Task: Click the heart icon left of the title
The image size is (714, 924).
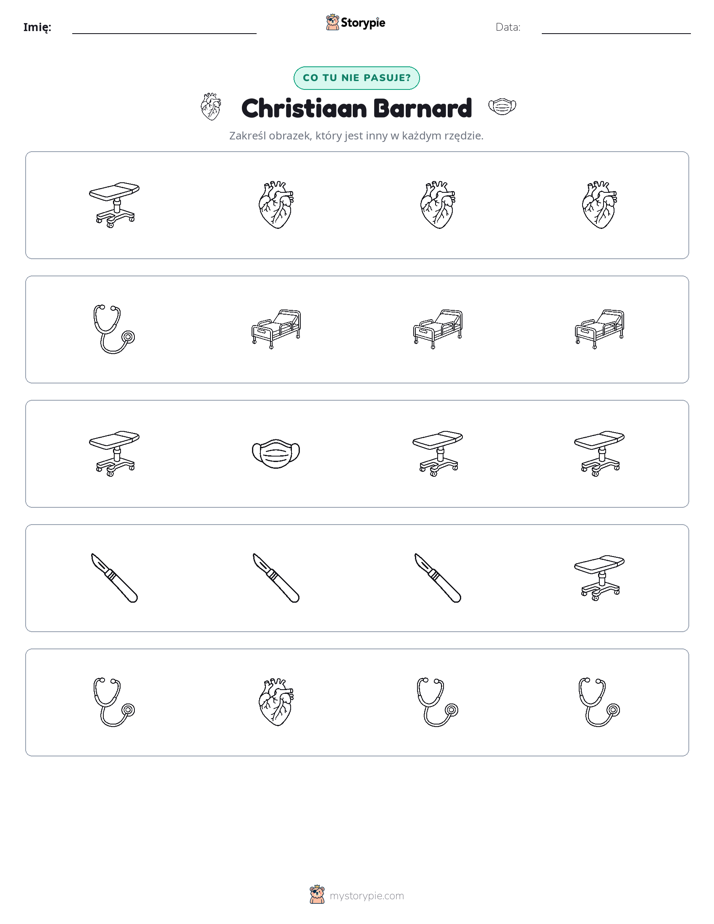Action: pos(211,107)
